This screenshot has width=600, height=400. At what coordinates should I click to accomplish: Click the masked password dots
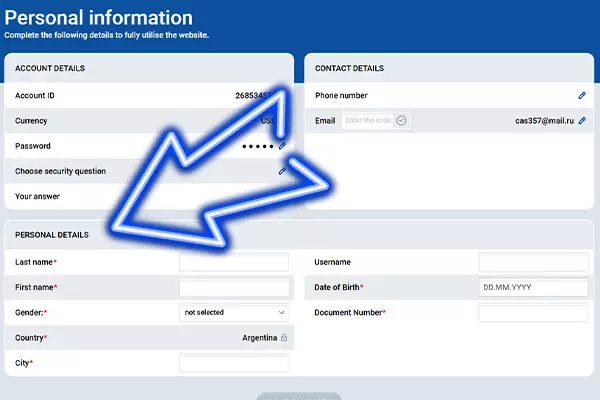258,146
